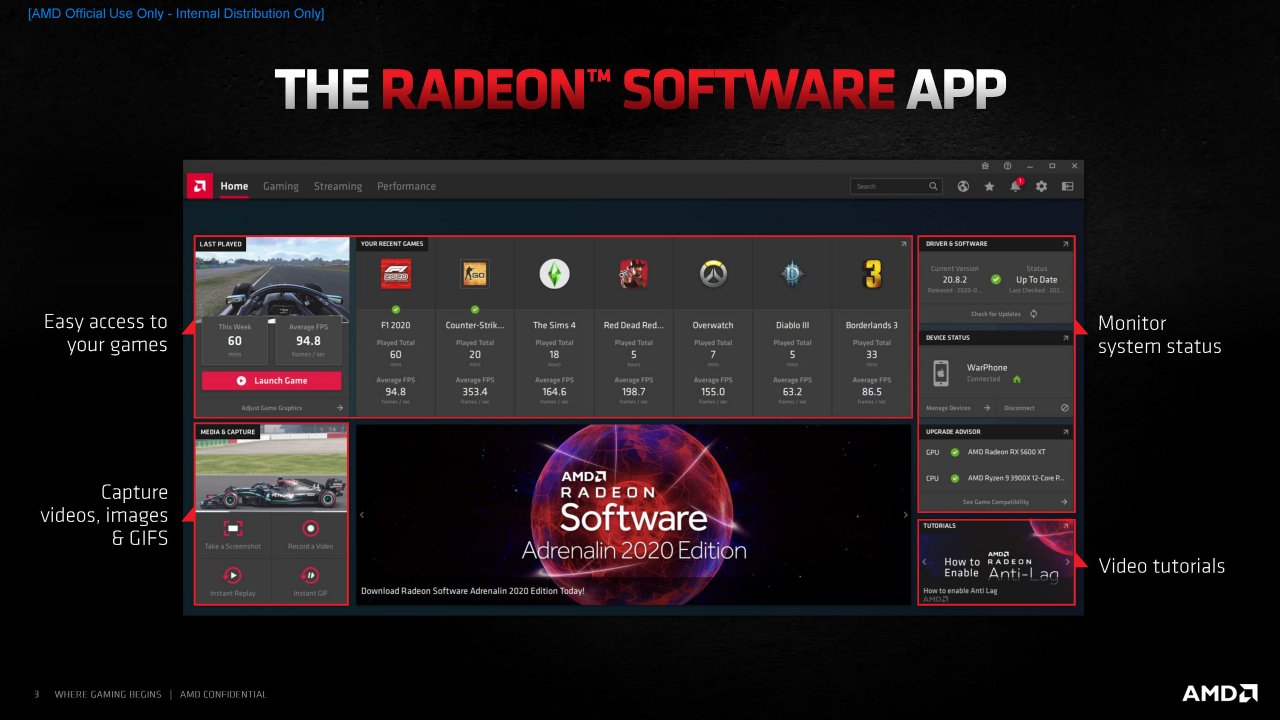Switch to the Gaming tab
This screenshot has width=1280, height=720.
[281, 186]
